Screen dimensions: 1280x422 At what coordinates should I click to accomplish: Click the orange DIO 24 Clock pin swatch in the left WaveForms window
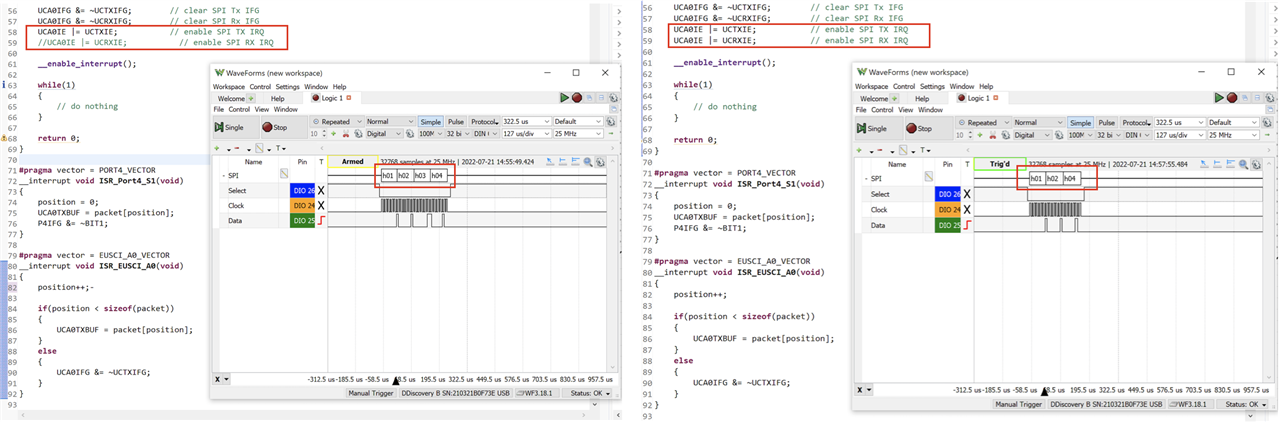(303, 205)
